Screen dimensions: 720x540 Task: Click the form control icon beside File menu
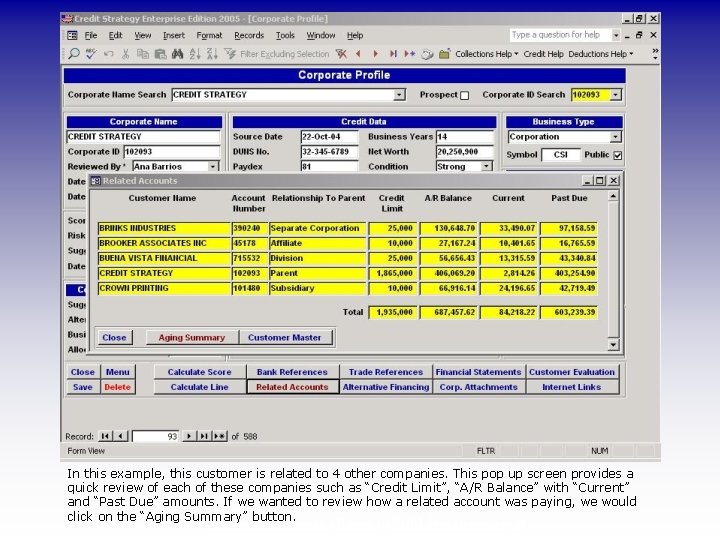pos(73,35)
